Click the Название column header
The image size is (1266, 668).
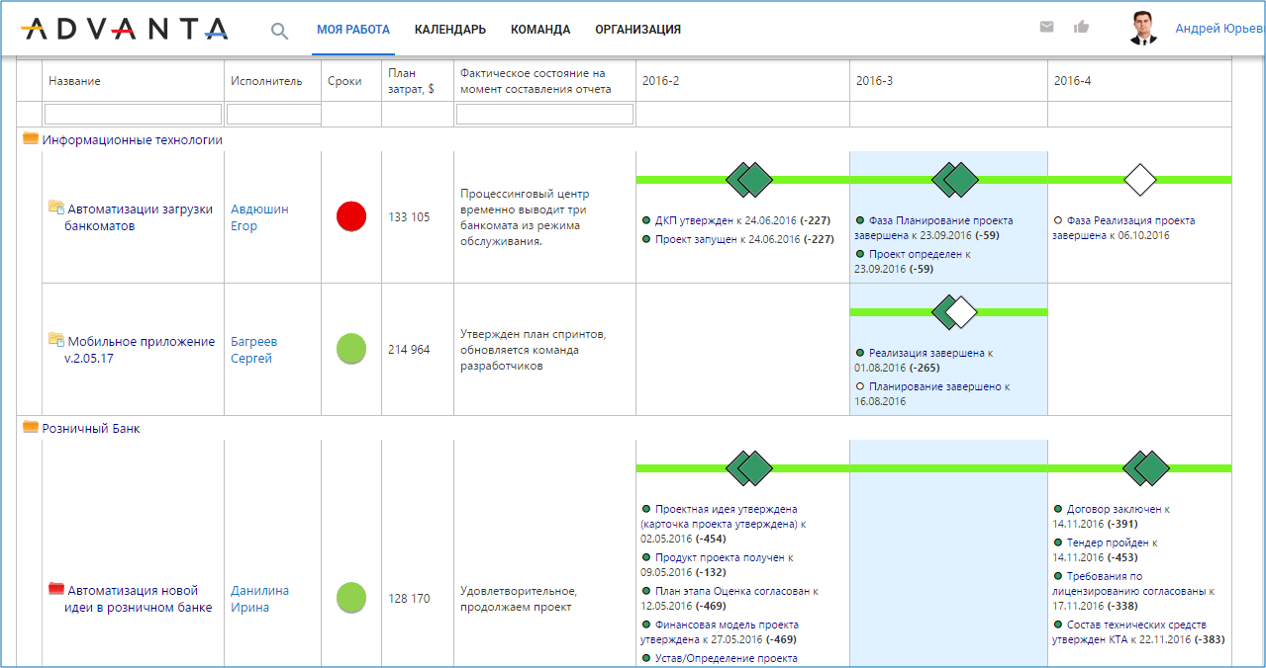click(75, 81)
